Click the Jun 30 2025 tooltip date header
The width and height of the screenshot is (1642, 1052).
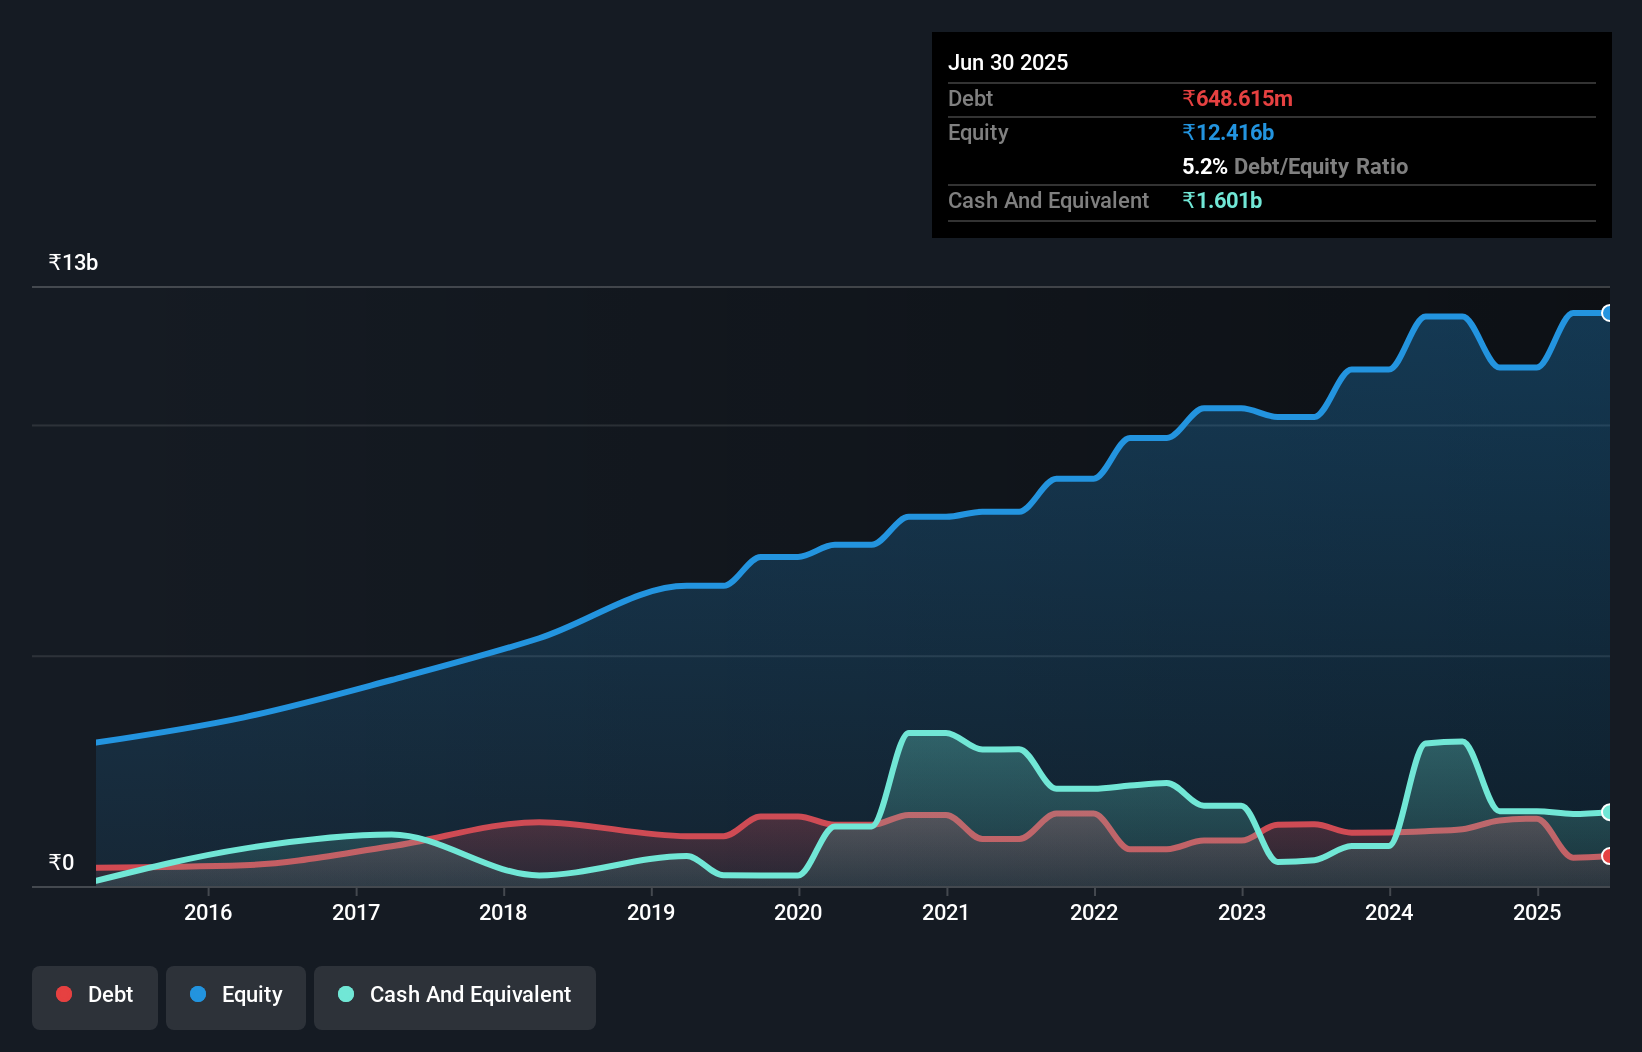(1008, 62)
